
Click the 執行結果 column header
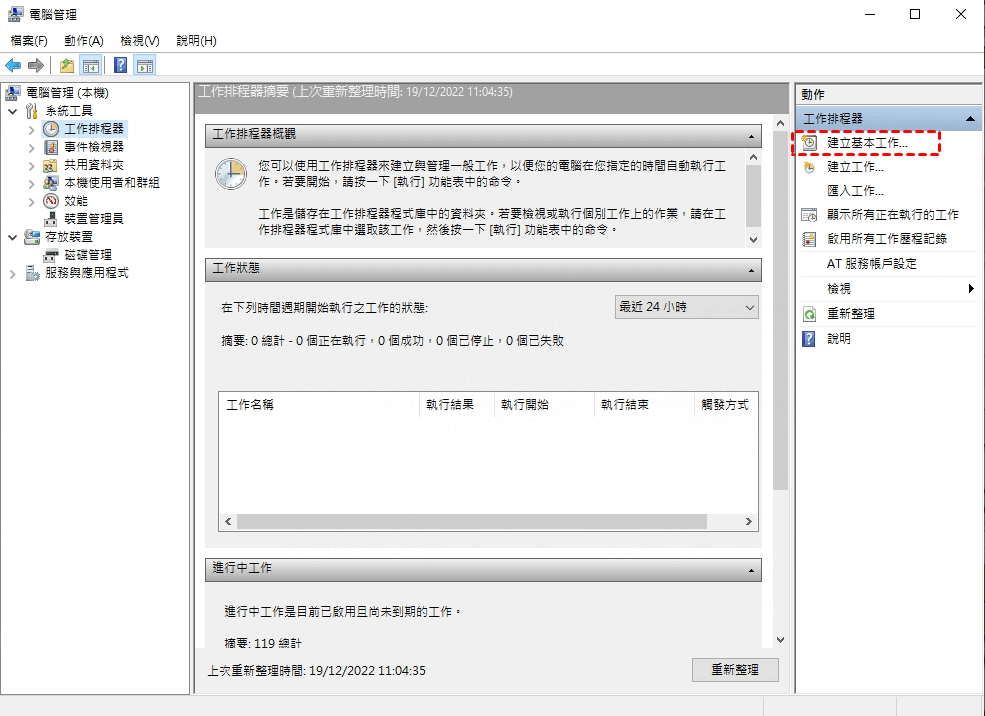(x=457, y=405)
